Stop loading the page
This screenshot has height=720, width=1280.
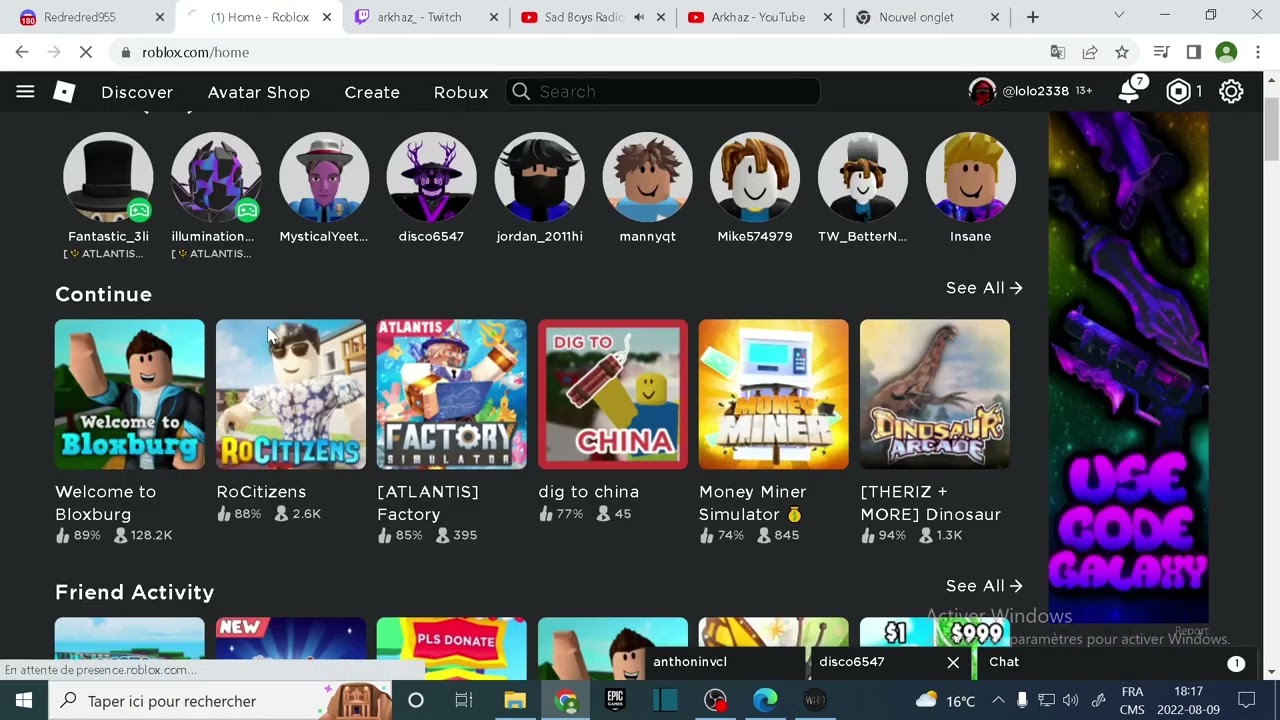point(86,52)
